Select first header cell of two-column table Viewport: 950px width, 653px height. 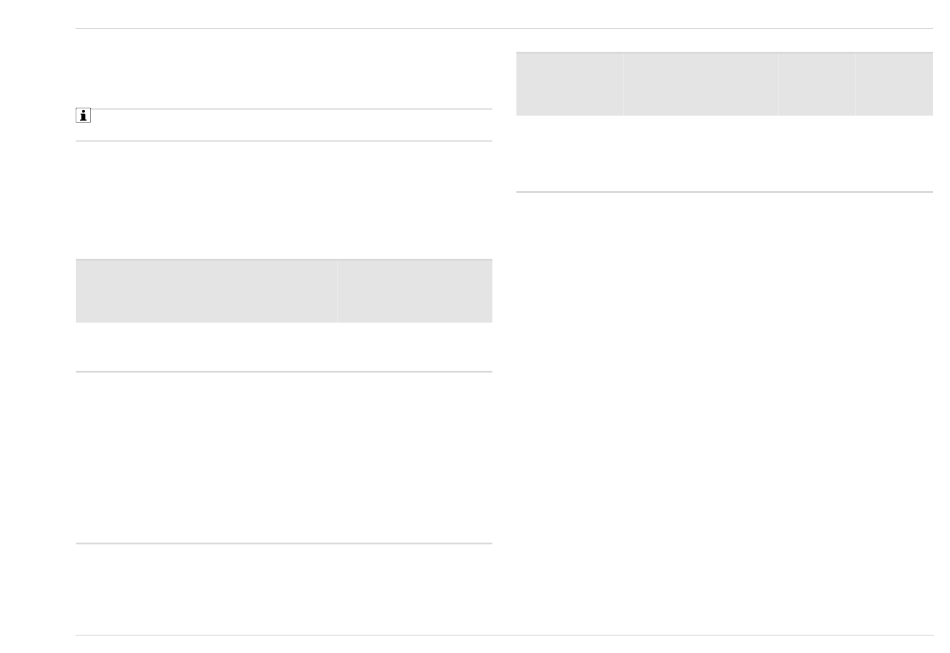[x=207, y=291]
